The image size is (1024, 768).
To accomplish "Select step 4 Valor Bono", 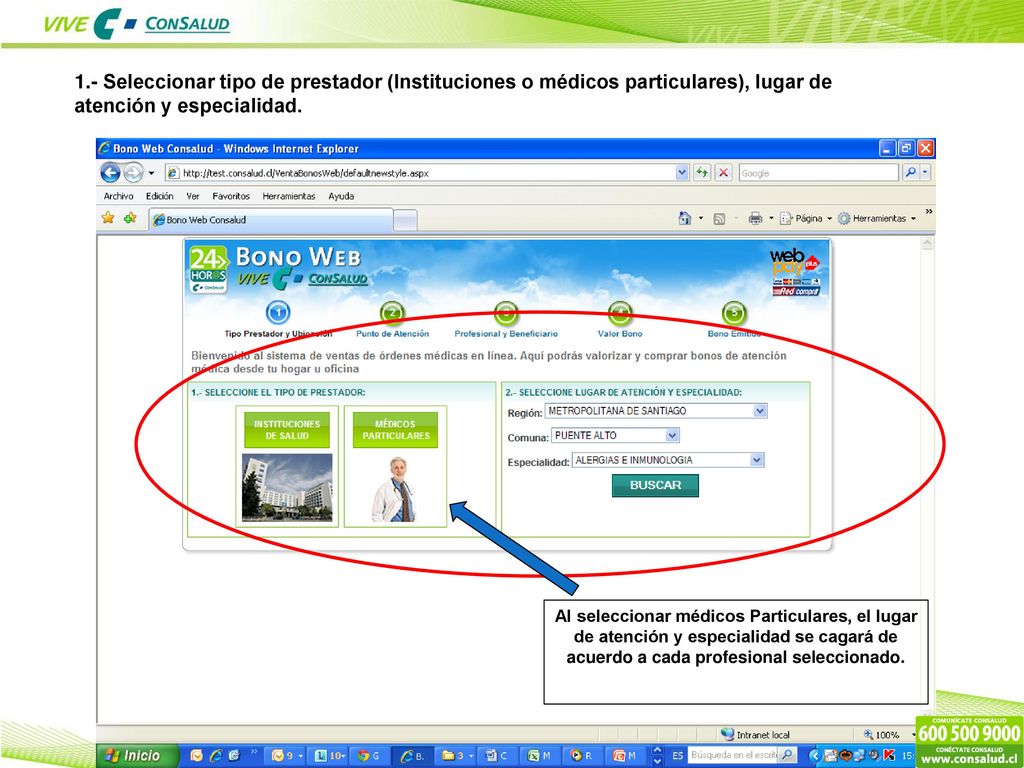I will coord(620,320).
